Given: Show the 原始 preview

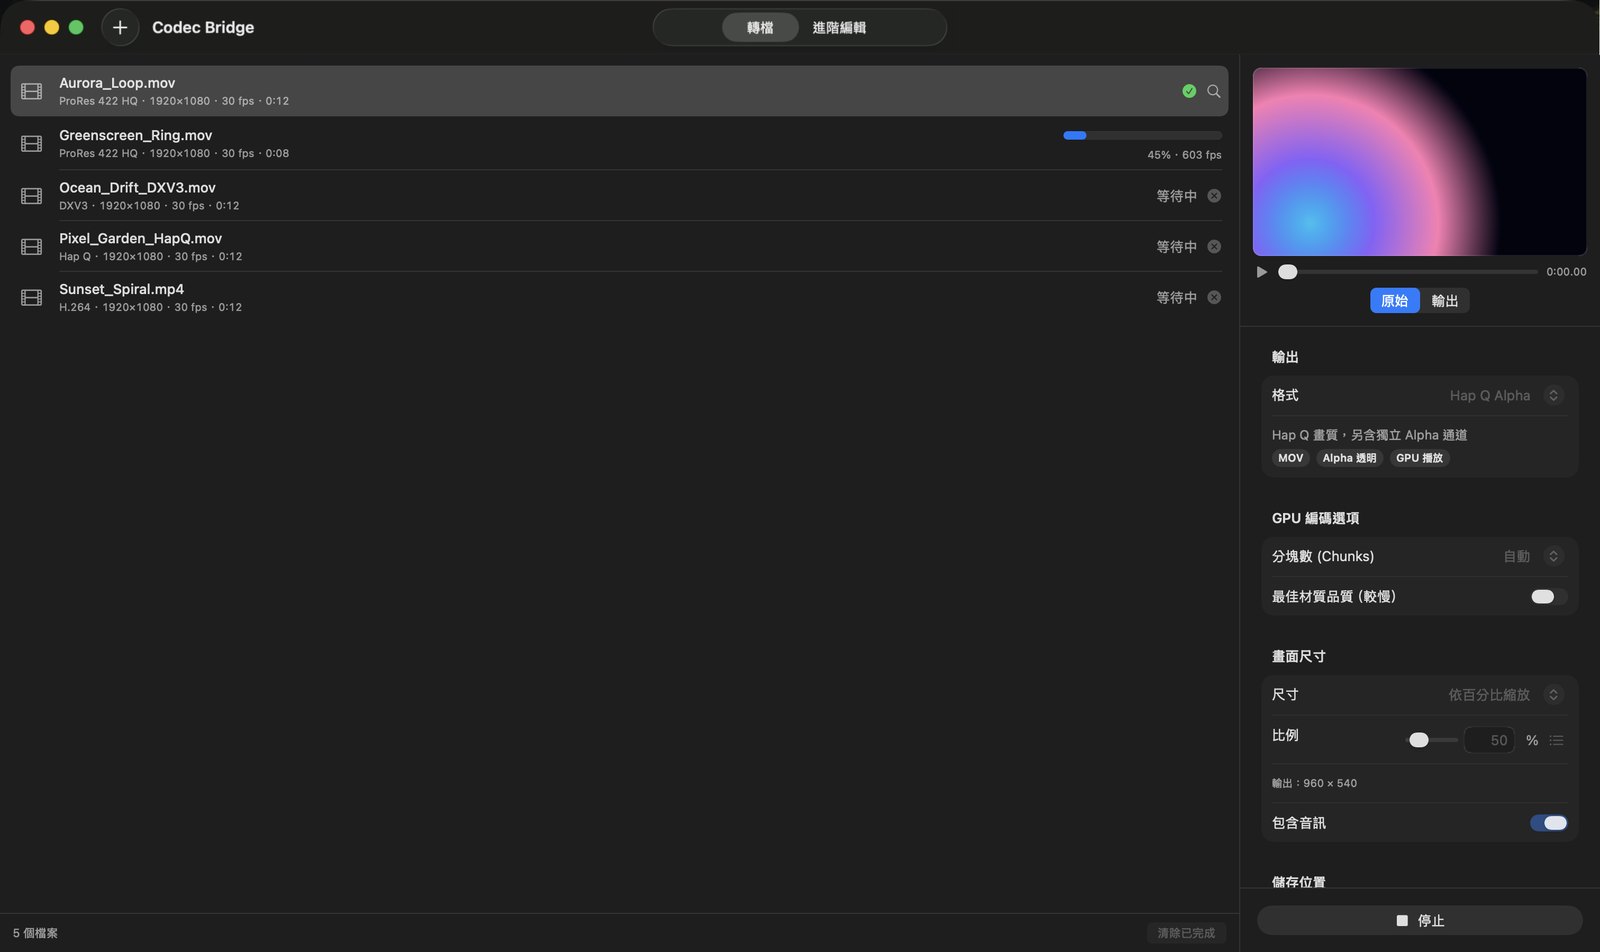Looking at the screenshot, I should [1395, 301].
